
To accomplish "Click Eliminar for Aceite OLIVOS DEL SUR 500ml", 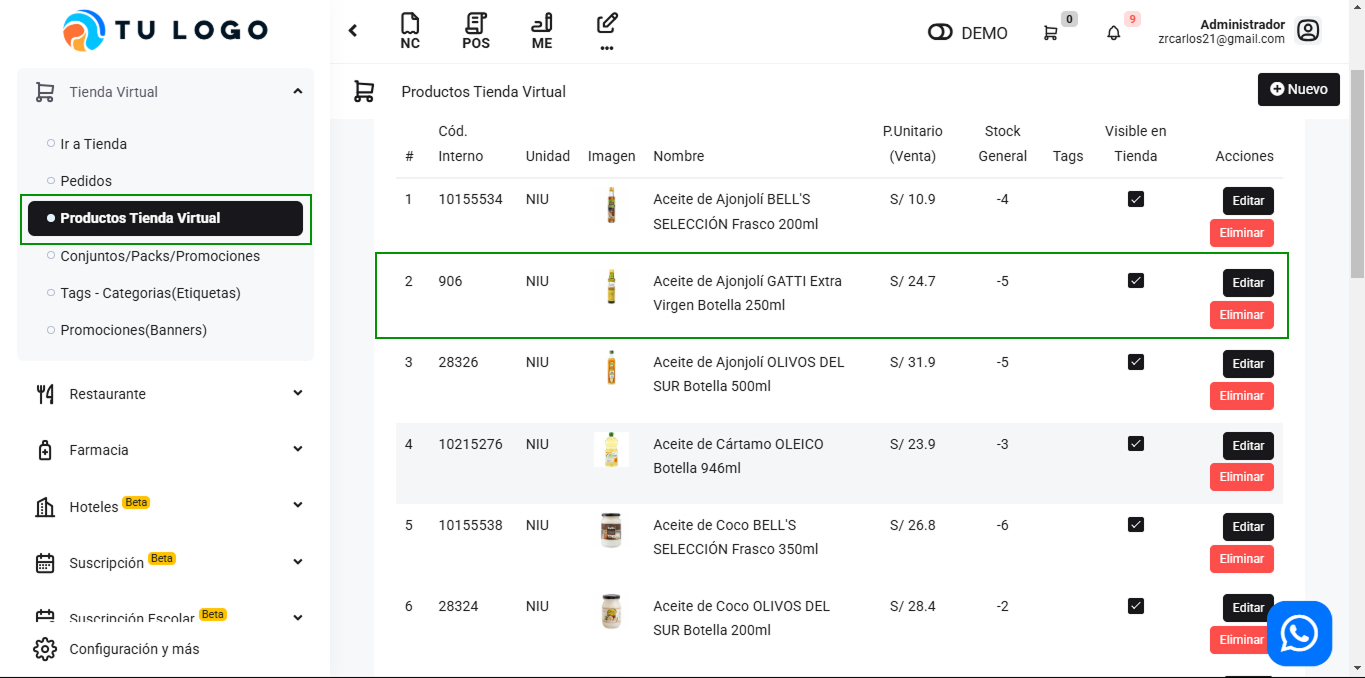I will point(1241,396).
